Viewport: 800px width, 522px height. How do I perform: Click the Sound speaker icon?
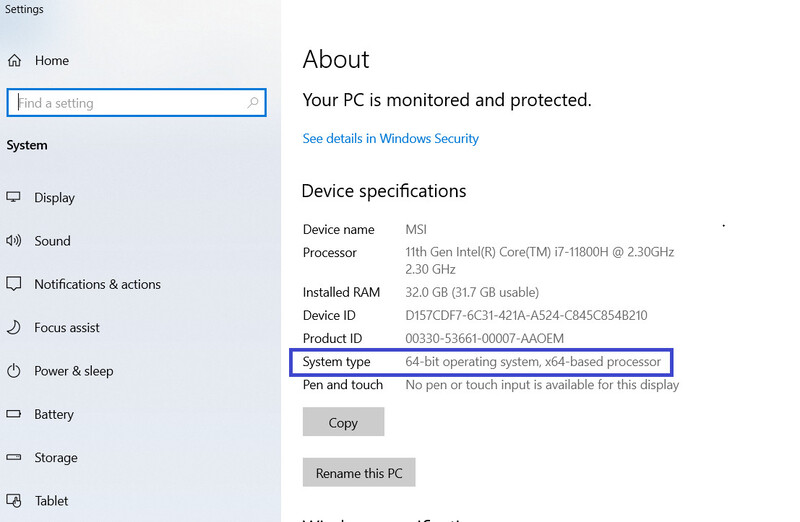[14, 240]
